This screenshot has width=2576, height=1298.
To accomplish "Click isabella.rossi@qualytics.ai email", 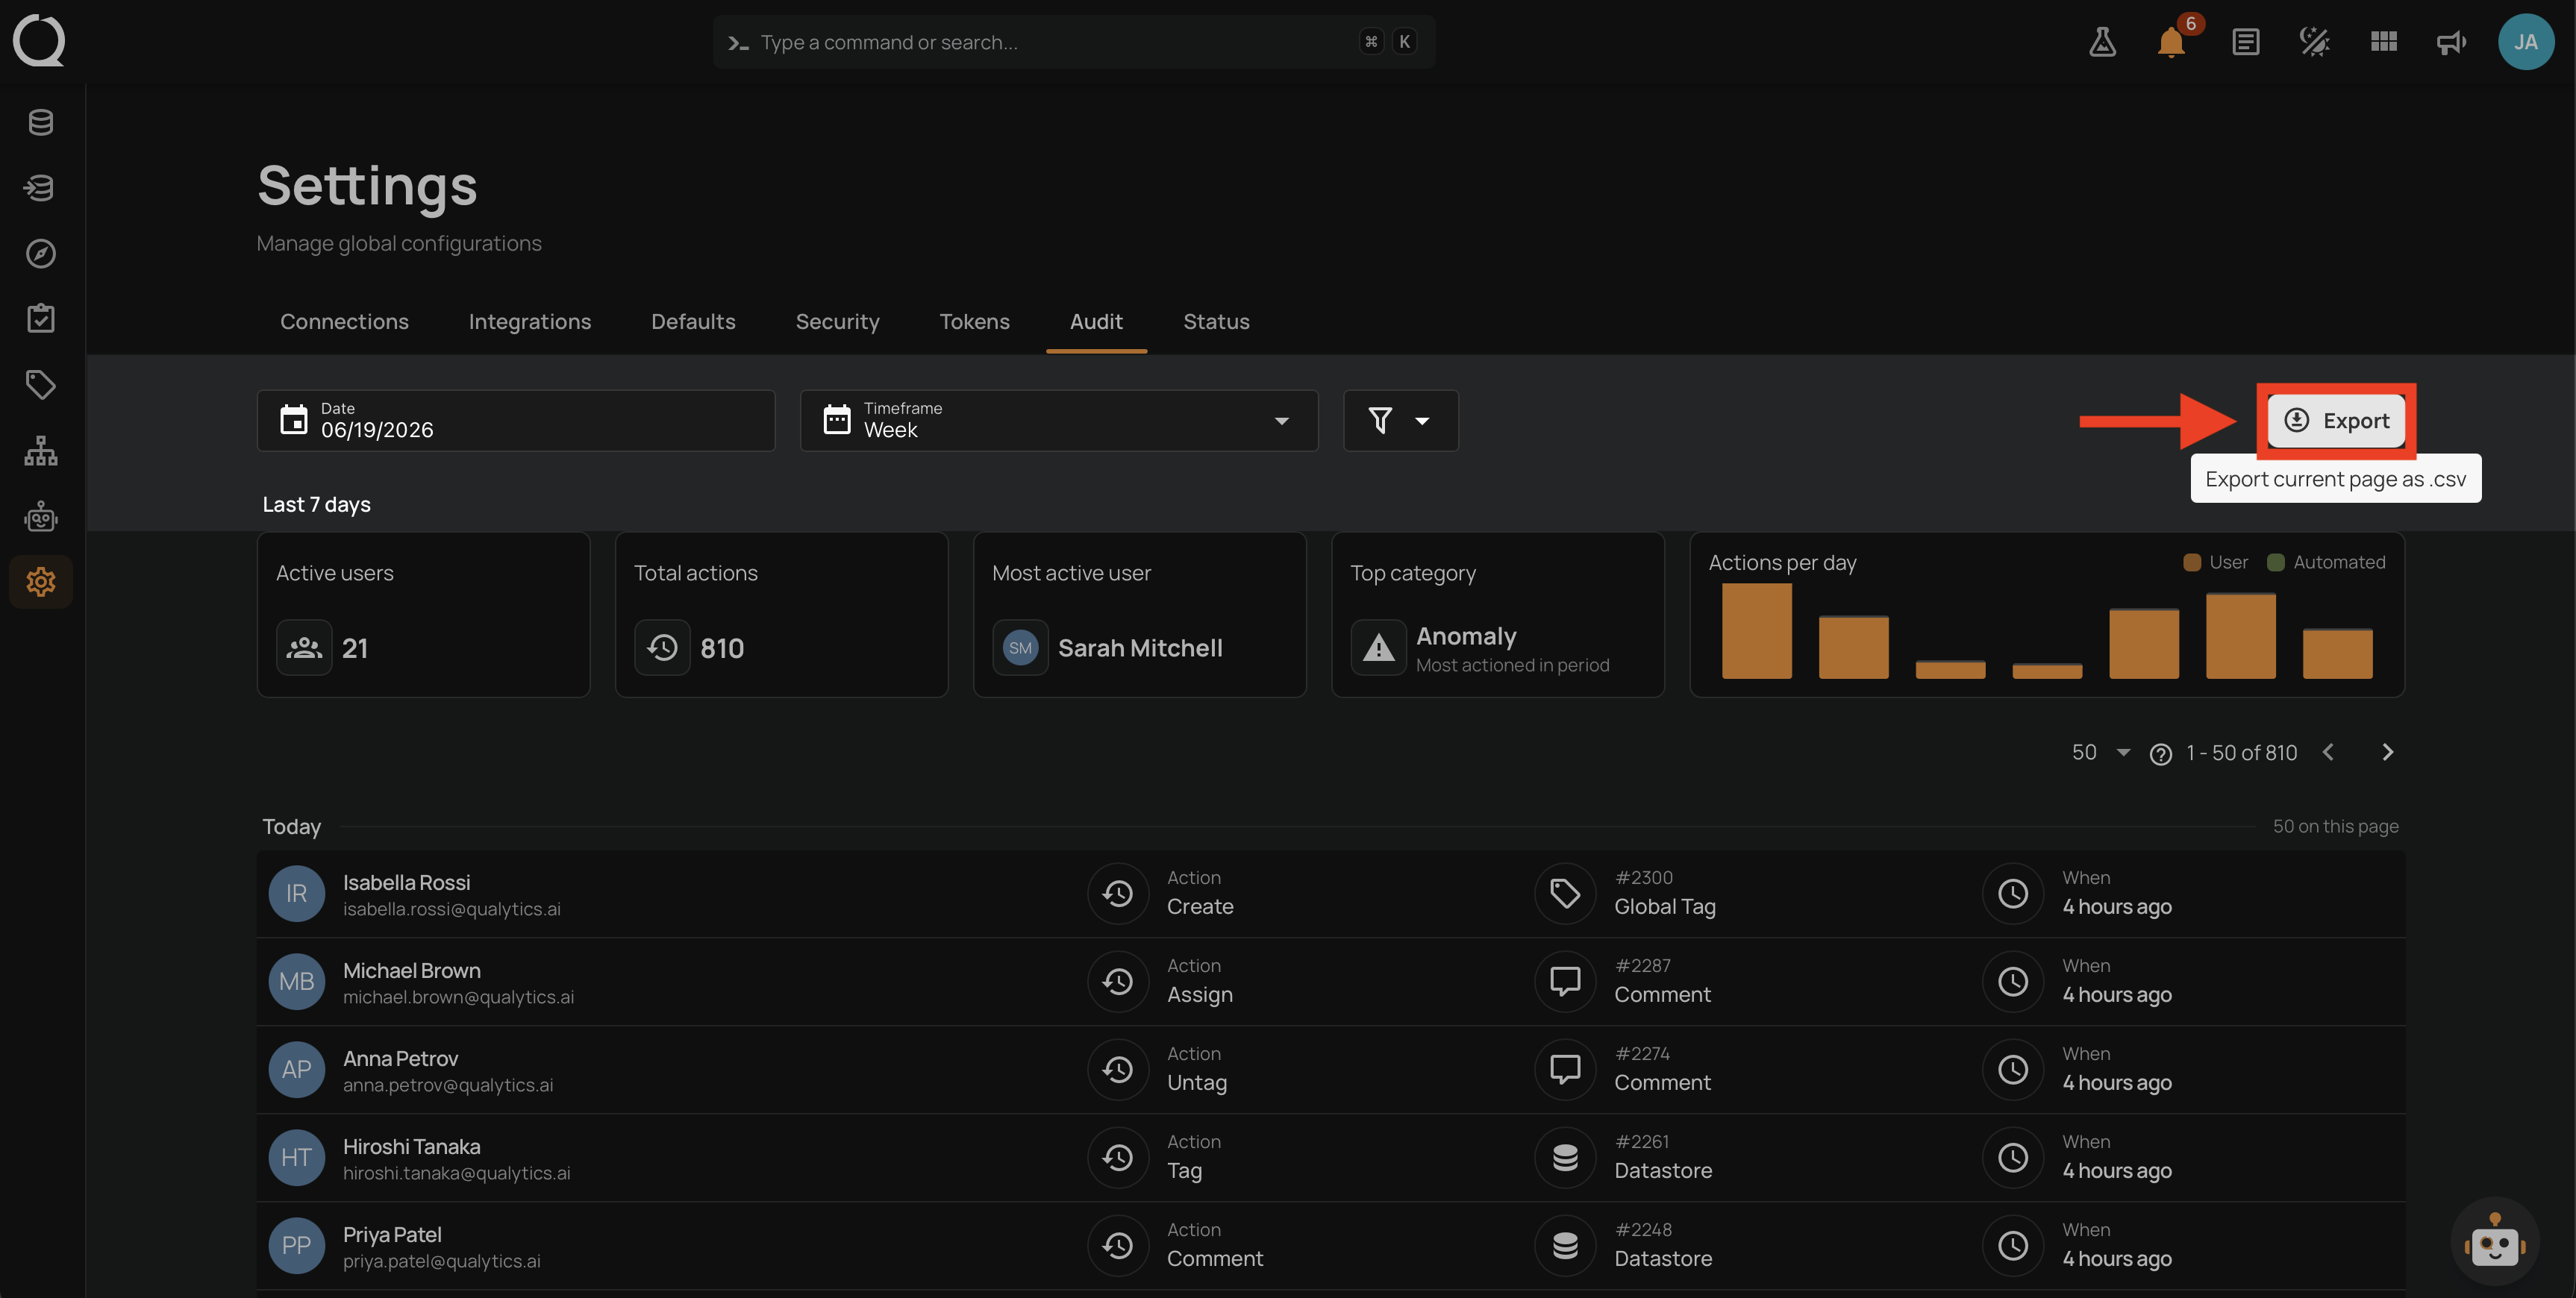I will tap(451, 909).
